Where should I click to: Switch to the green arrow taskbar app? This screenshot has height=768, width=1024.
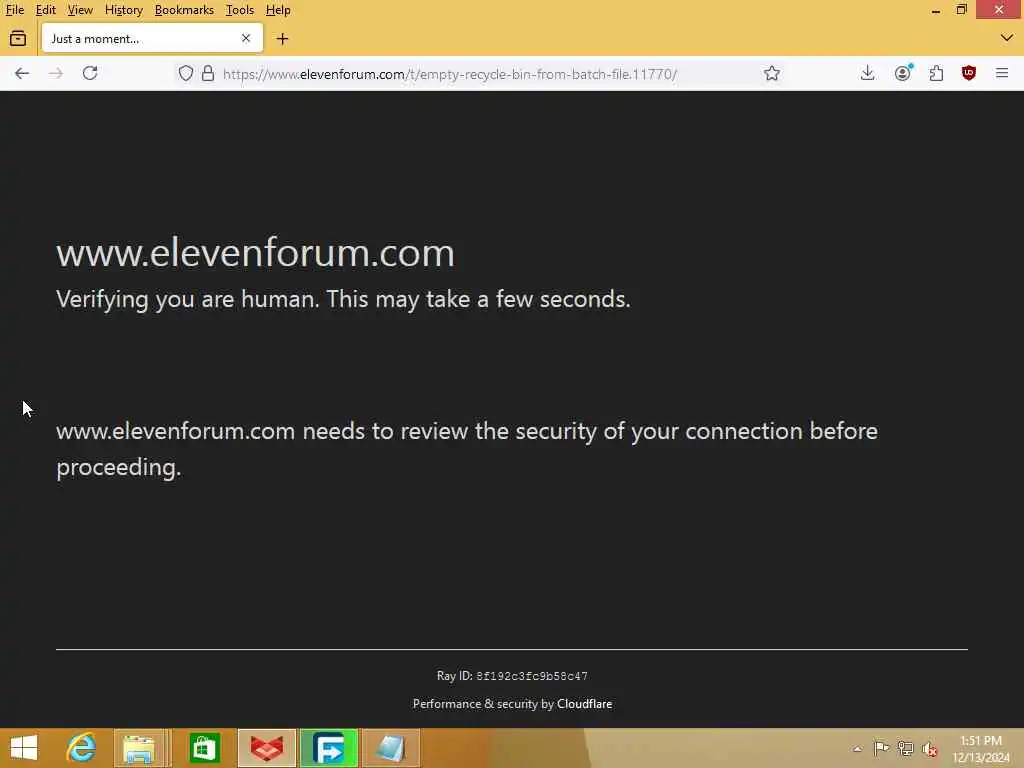328,748
